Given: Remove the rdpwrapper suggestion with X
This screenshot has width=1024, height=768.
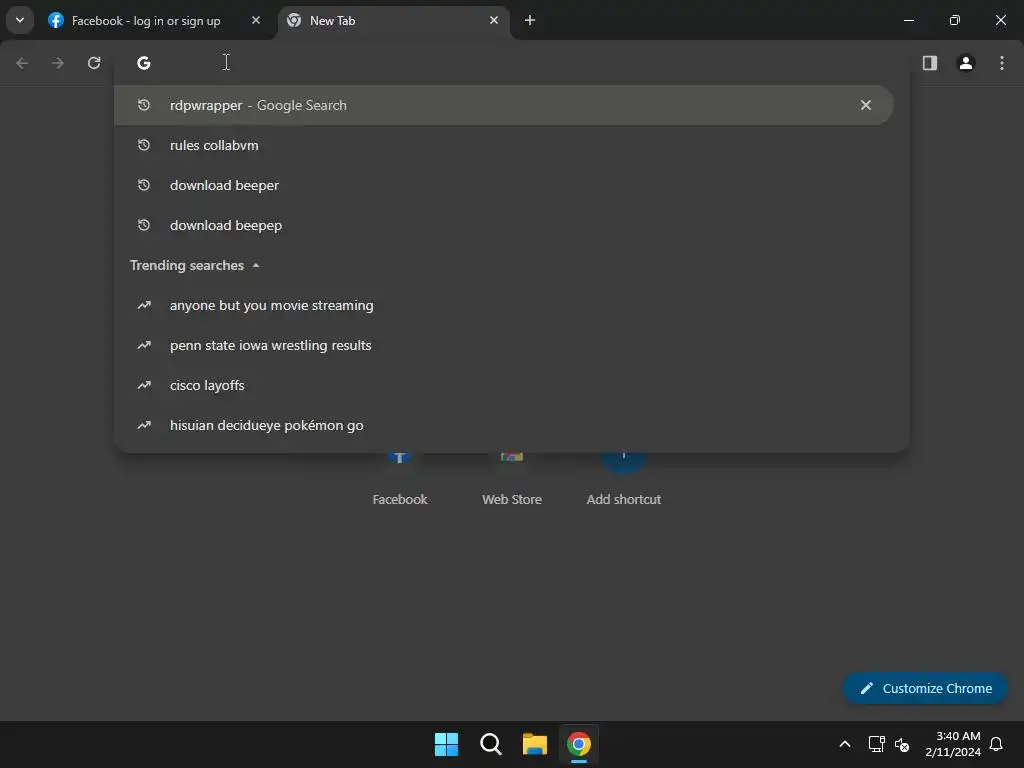Looking at the screenshot, I should 865,105.
